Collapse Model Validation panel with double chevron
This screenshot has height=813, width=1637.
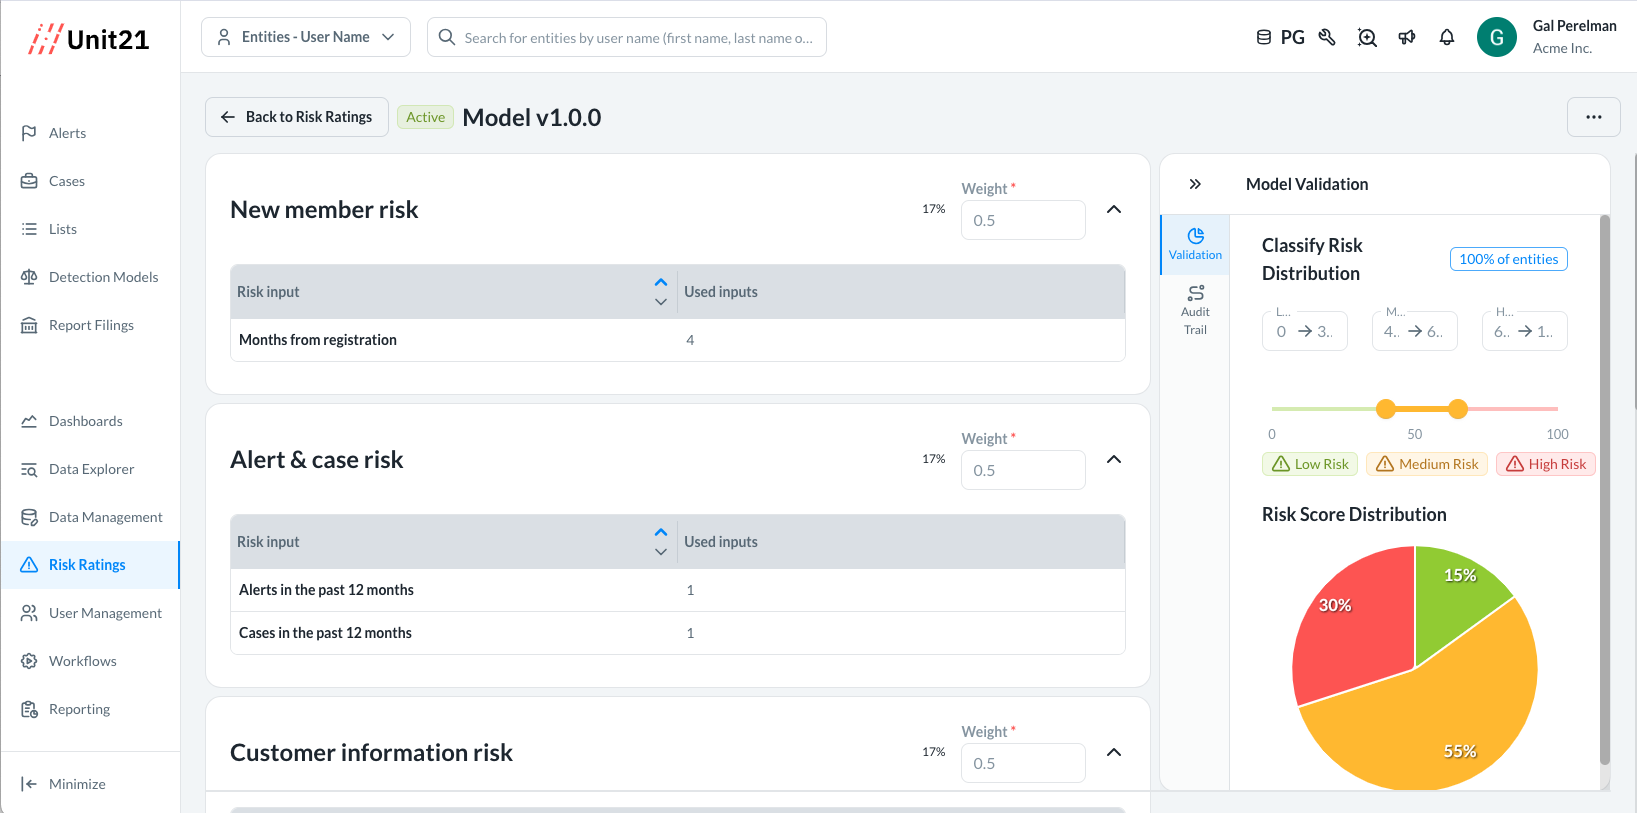pos(1195,184)
